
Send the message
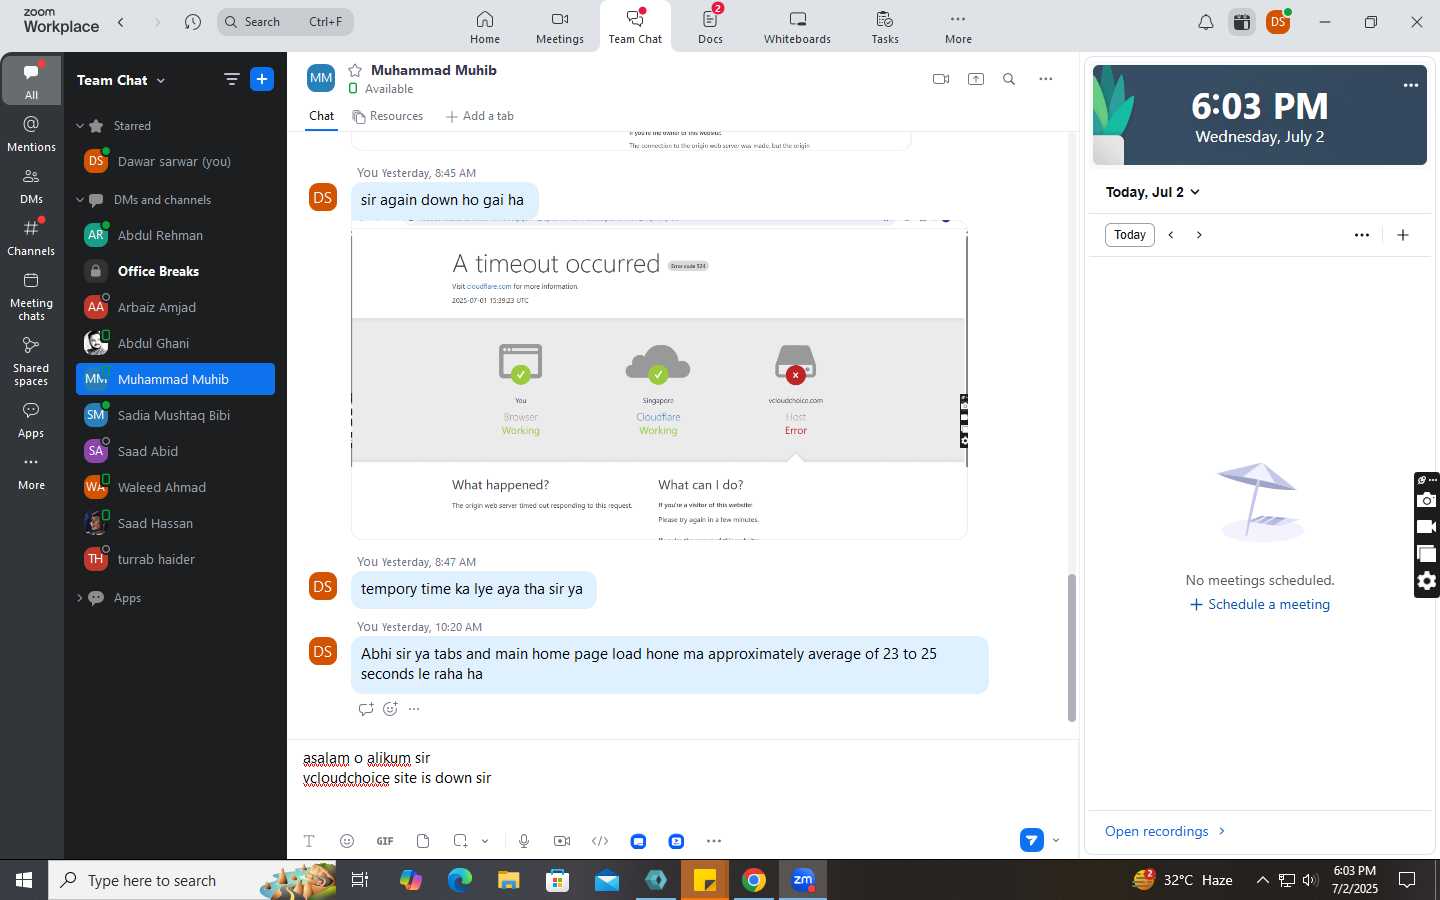click(x=1032, y=840)
